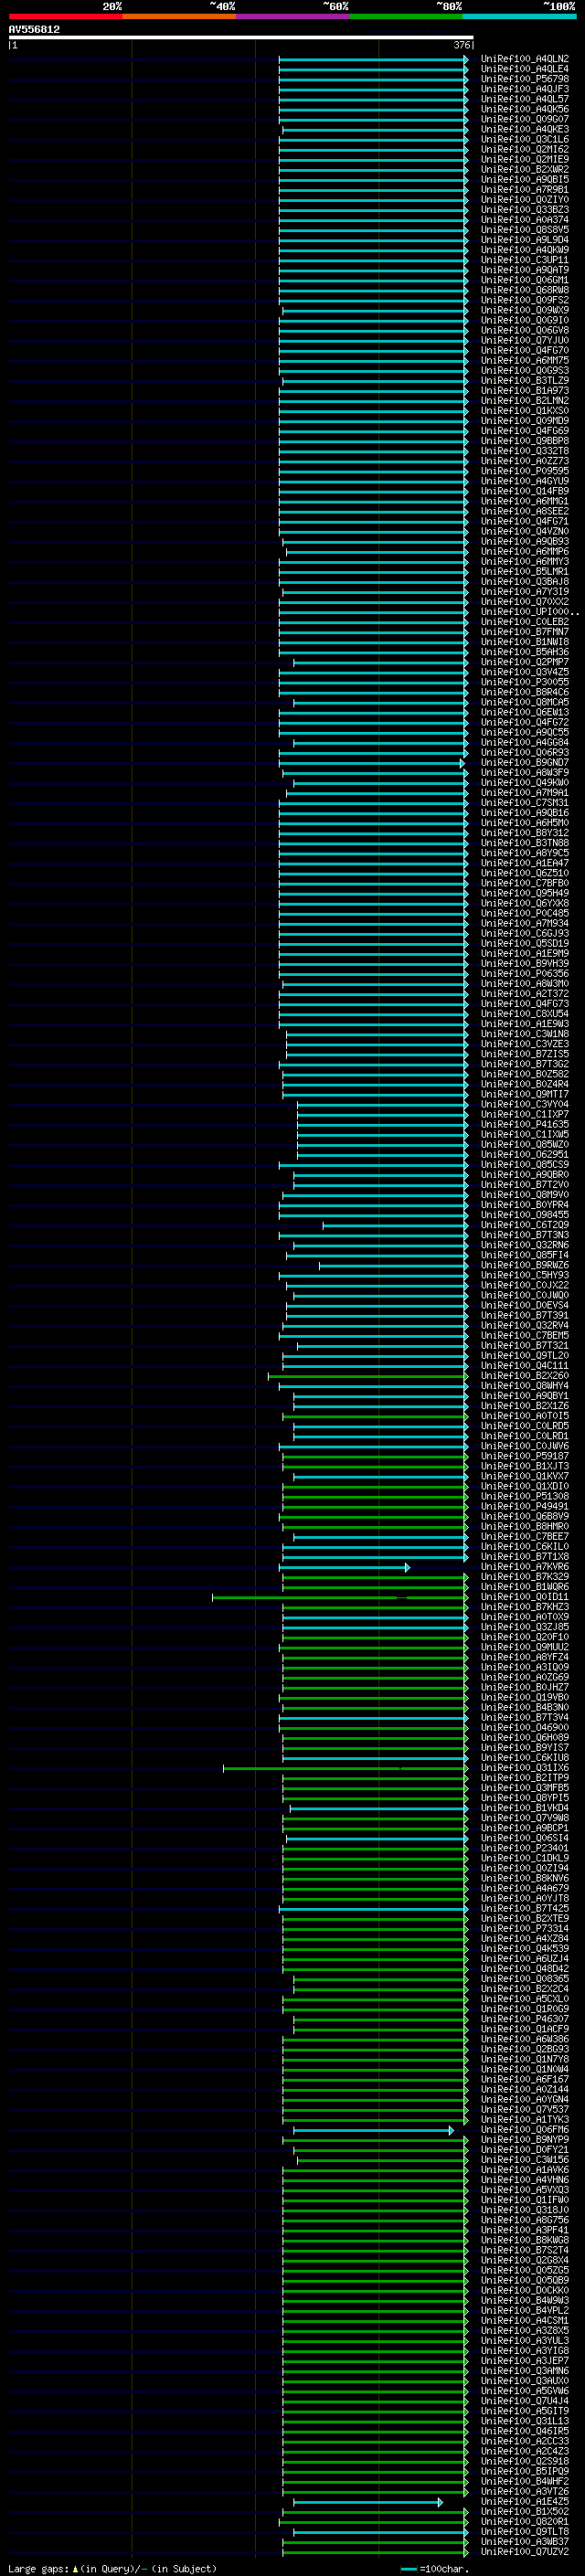Select hit label UniRef100_P46307

[x=525, y=2019]
